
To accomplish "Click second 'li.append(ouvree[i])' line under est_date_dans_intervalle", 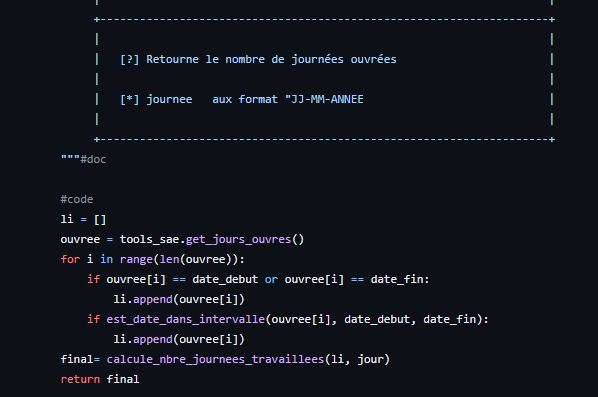I will (179, 339).
